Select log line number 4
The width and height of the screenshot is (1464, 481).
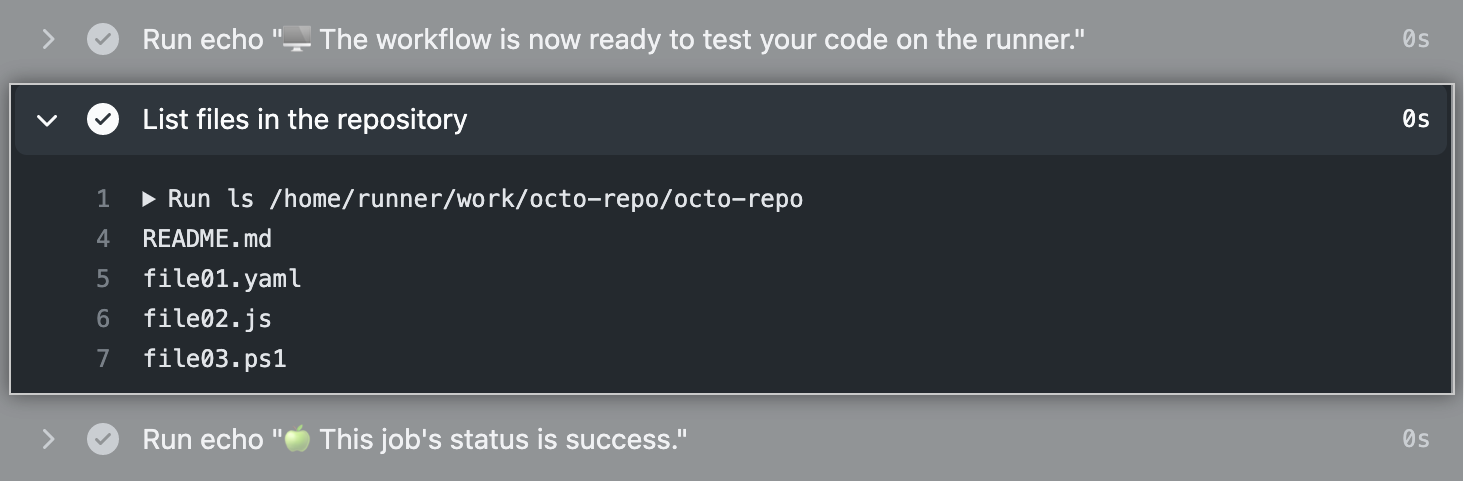click(x=103, y=239)
